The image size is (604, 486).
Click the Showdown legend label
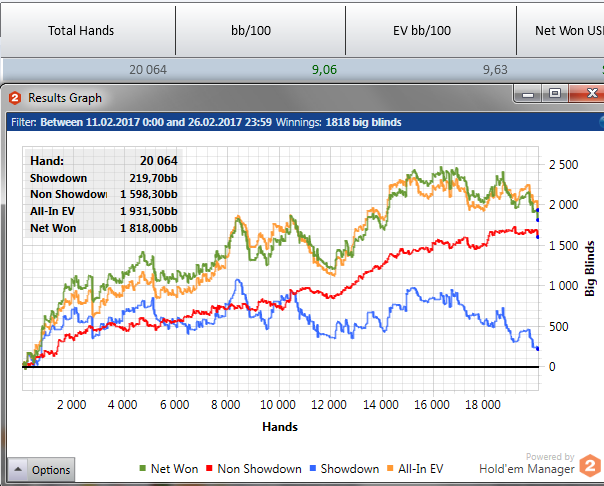350,469
